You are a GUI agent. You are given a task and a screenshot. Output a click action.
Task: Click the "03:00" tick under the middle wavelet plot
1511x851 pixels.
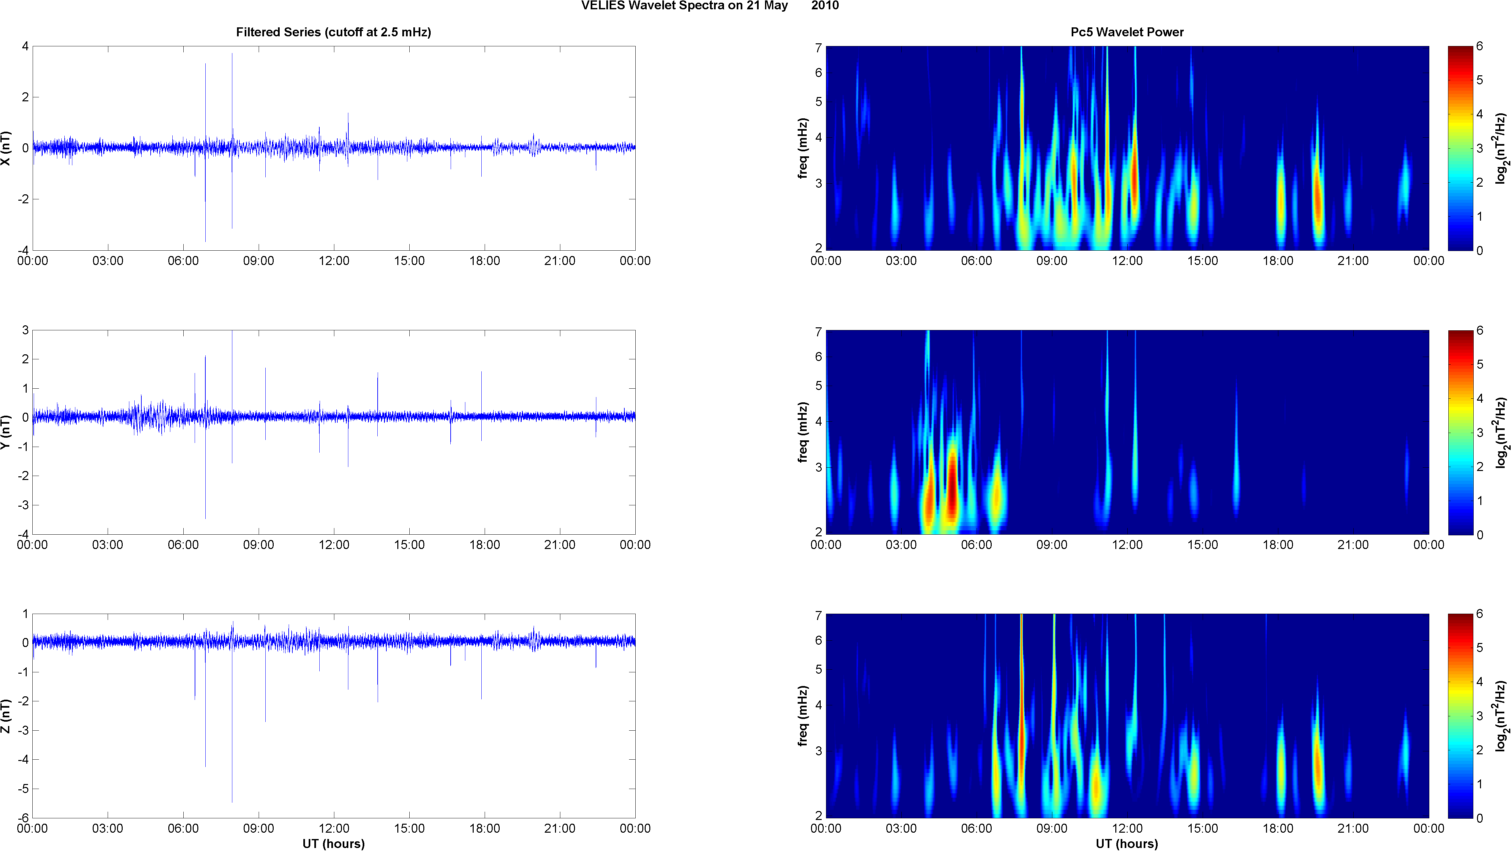point(901,545)
